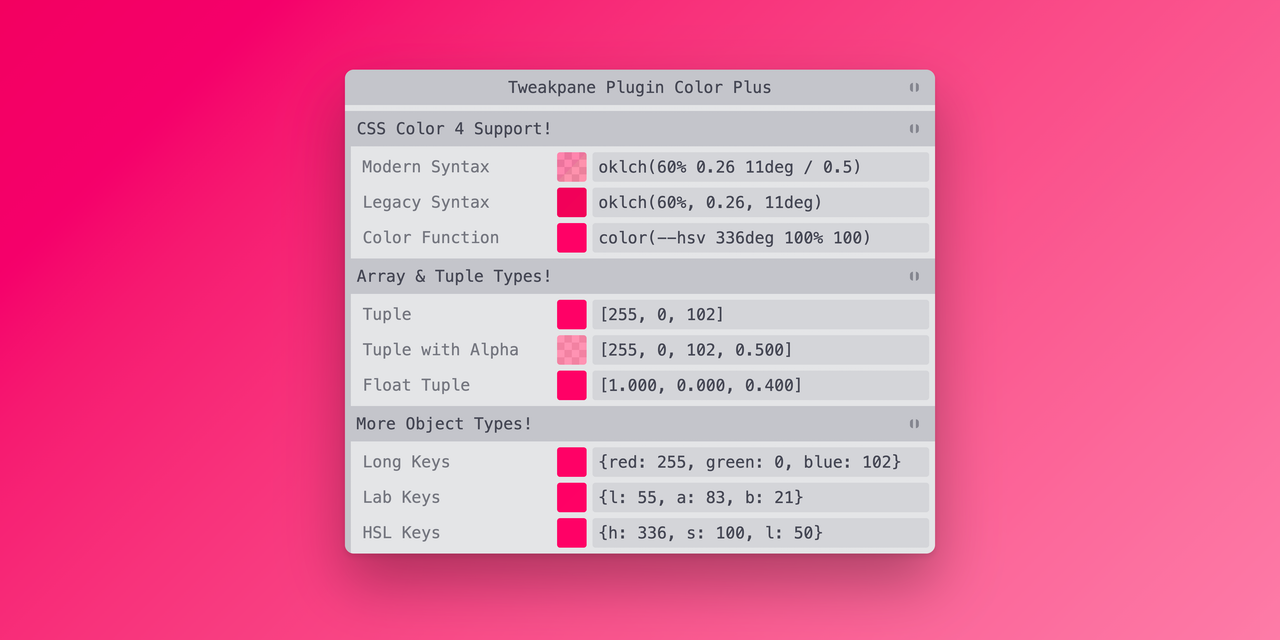Image resolution: width=1280 pixels, height=640 pixels.
Task: Open the Color Function color picker
Action: tap(571, 238)
